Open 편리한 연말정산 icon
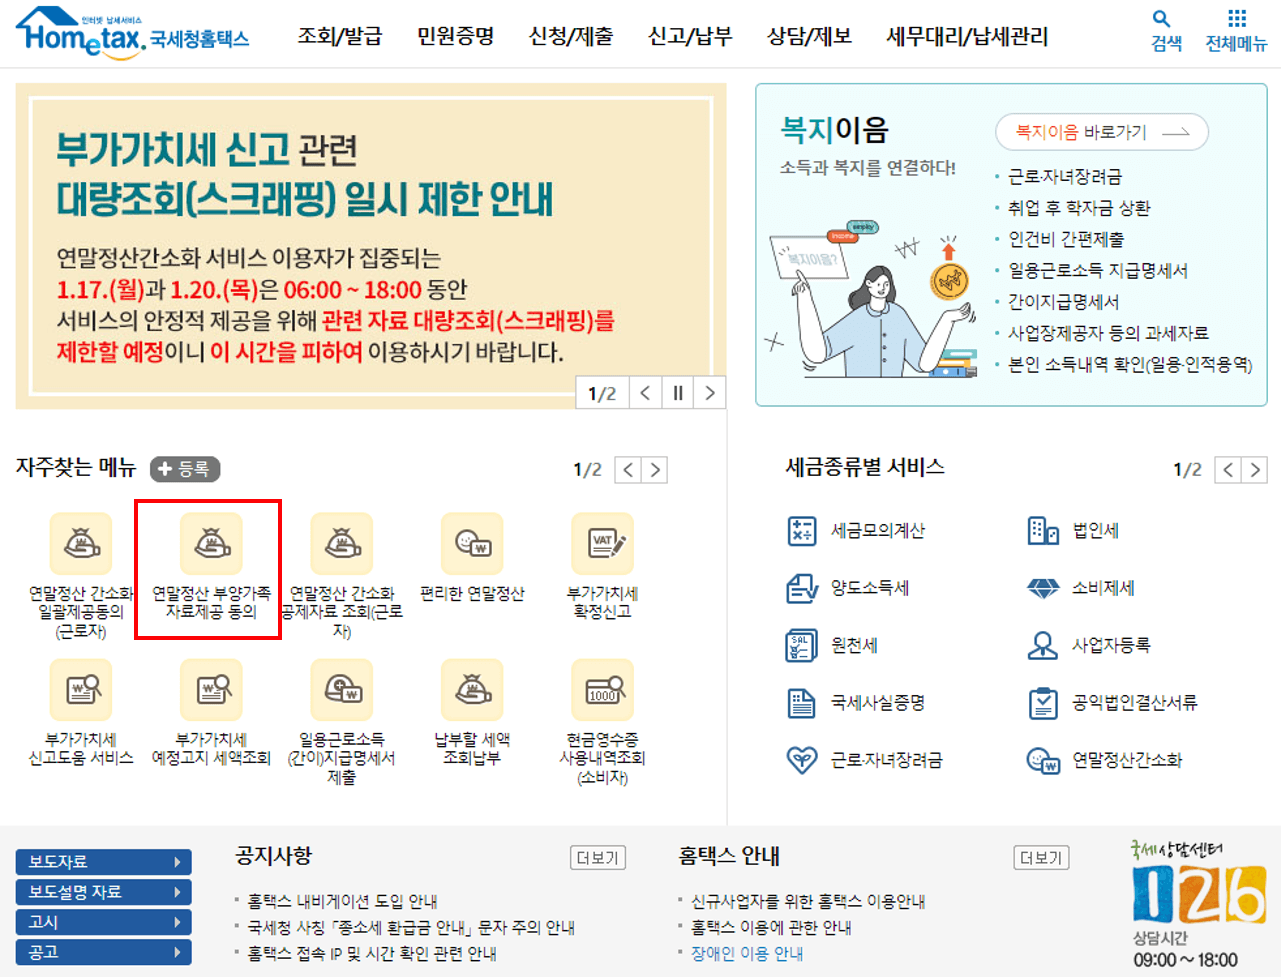This screenshot has width=1281, height=977. (472, 543)
